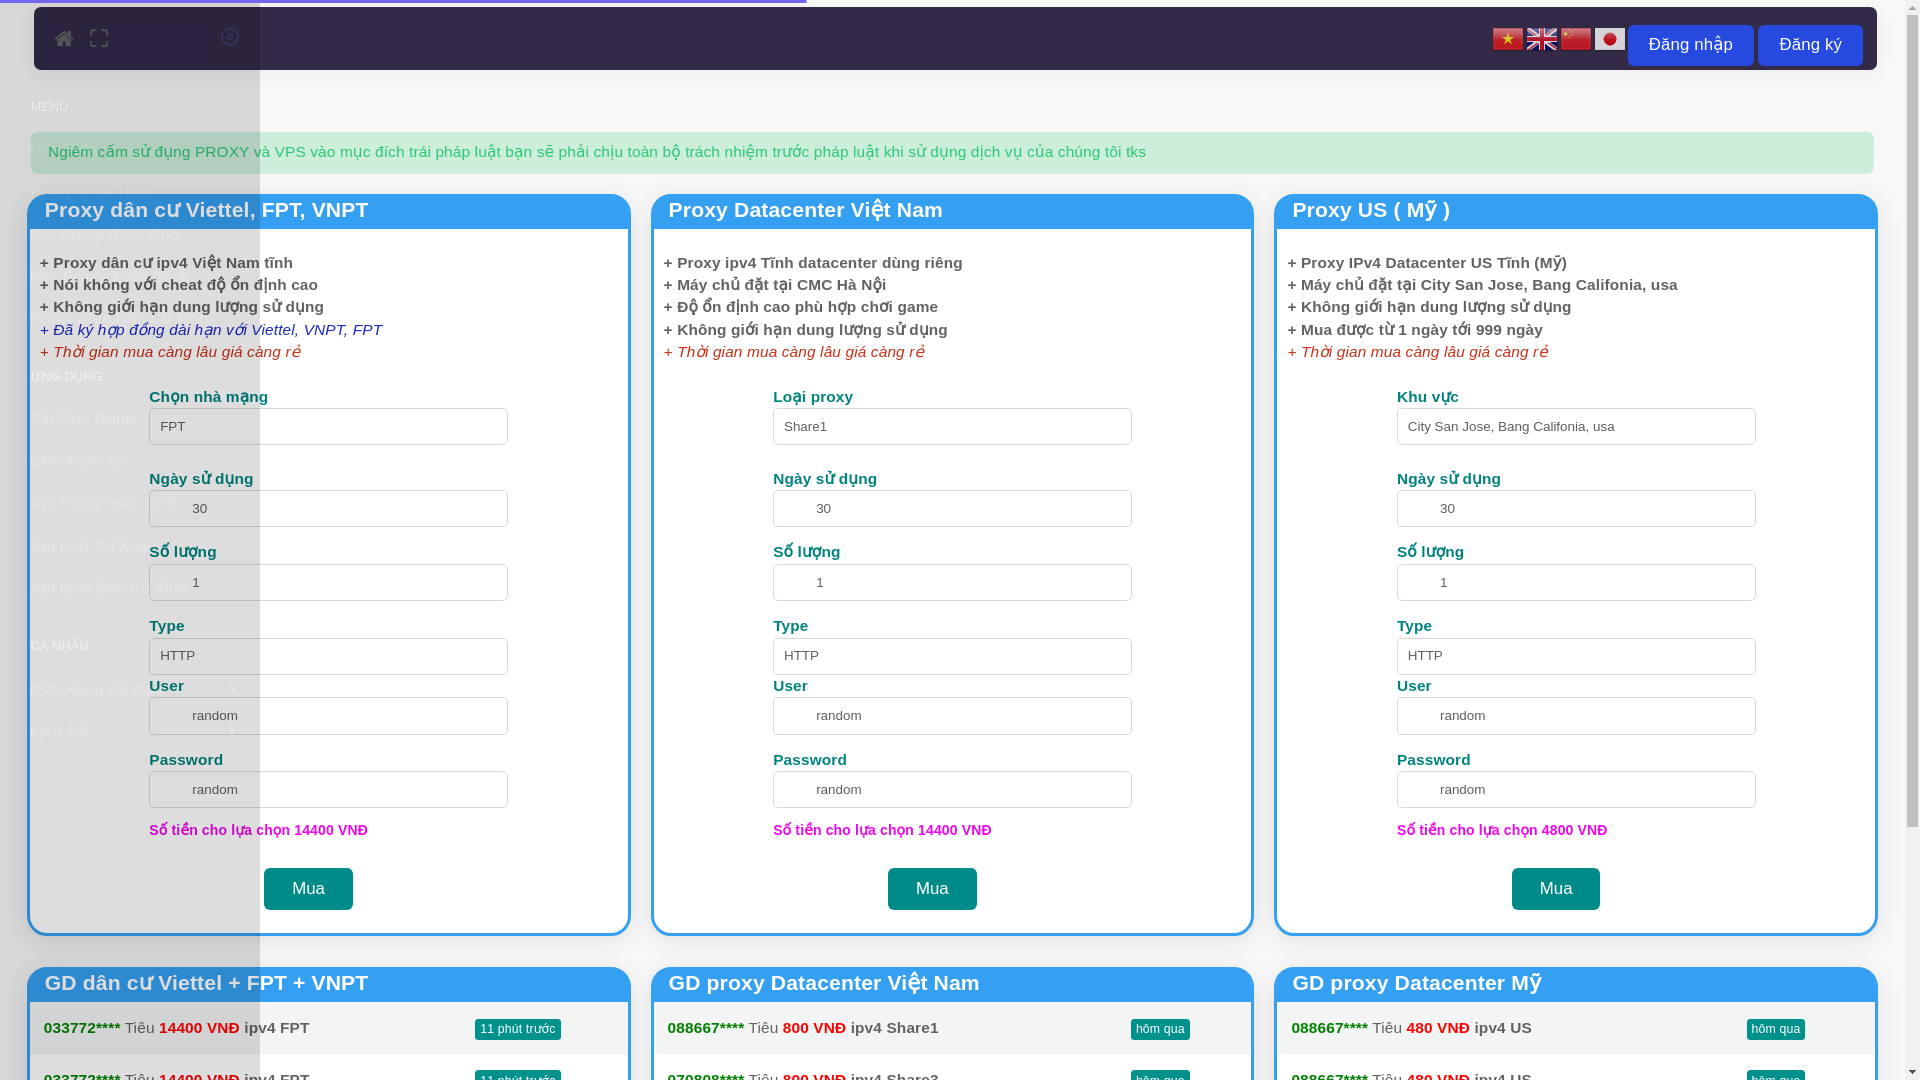
Task: Click Password field in residential proxy card
Action: point(328,789)
